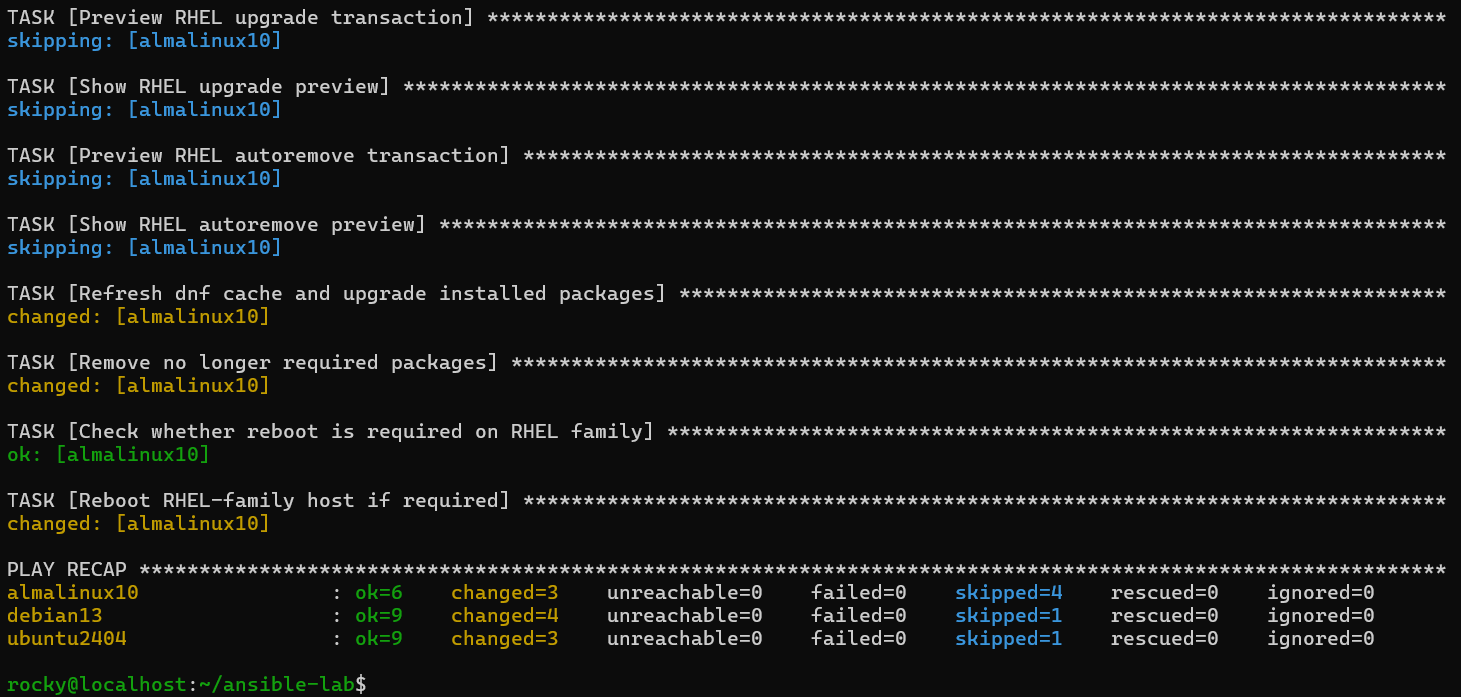The width and height of the screenshot is (1461, 697).
Task: Click unreachable=0 in the ubuntu2404 recap row
Action: tap(684, 639)
